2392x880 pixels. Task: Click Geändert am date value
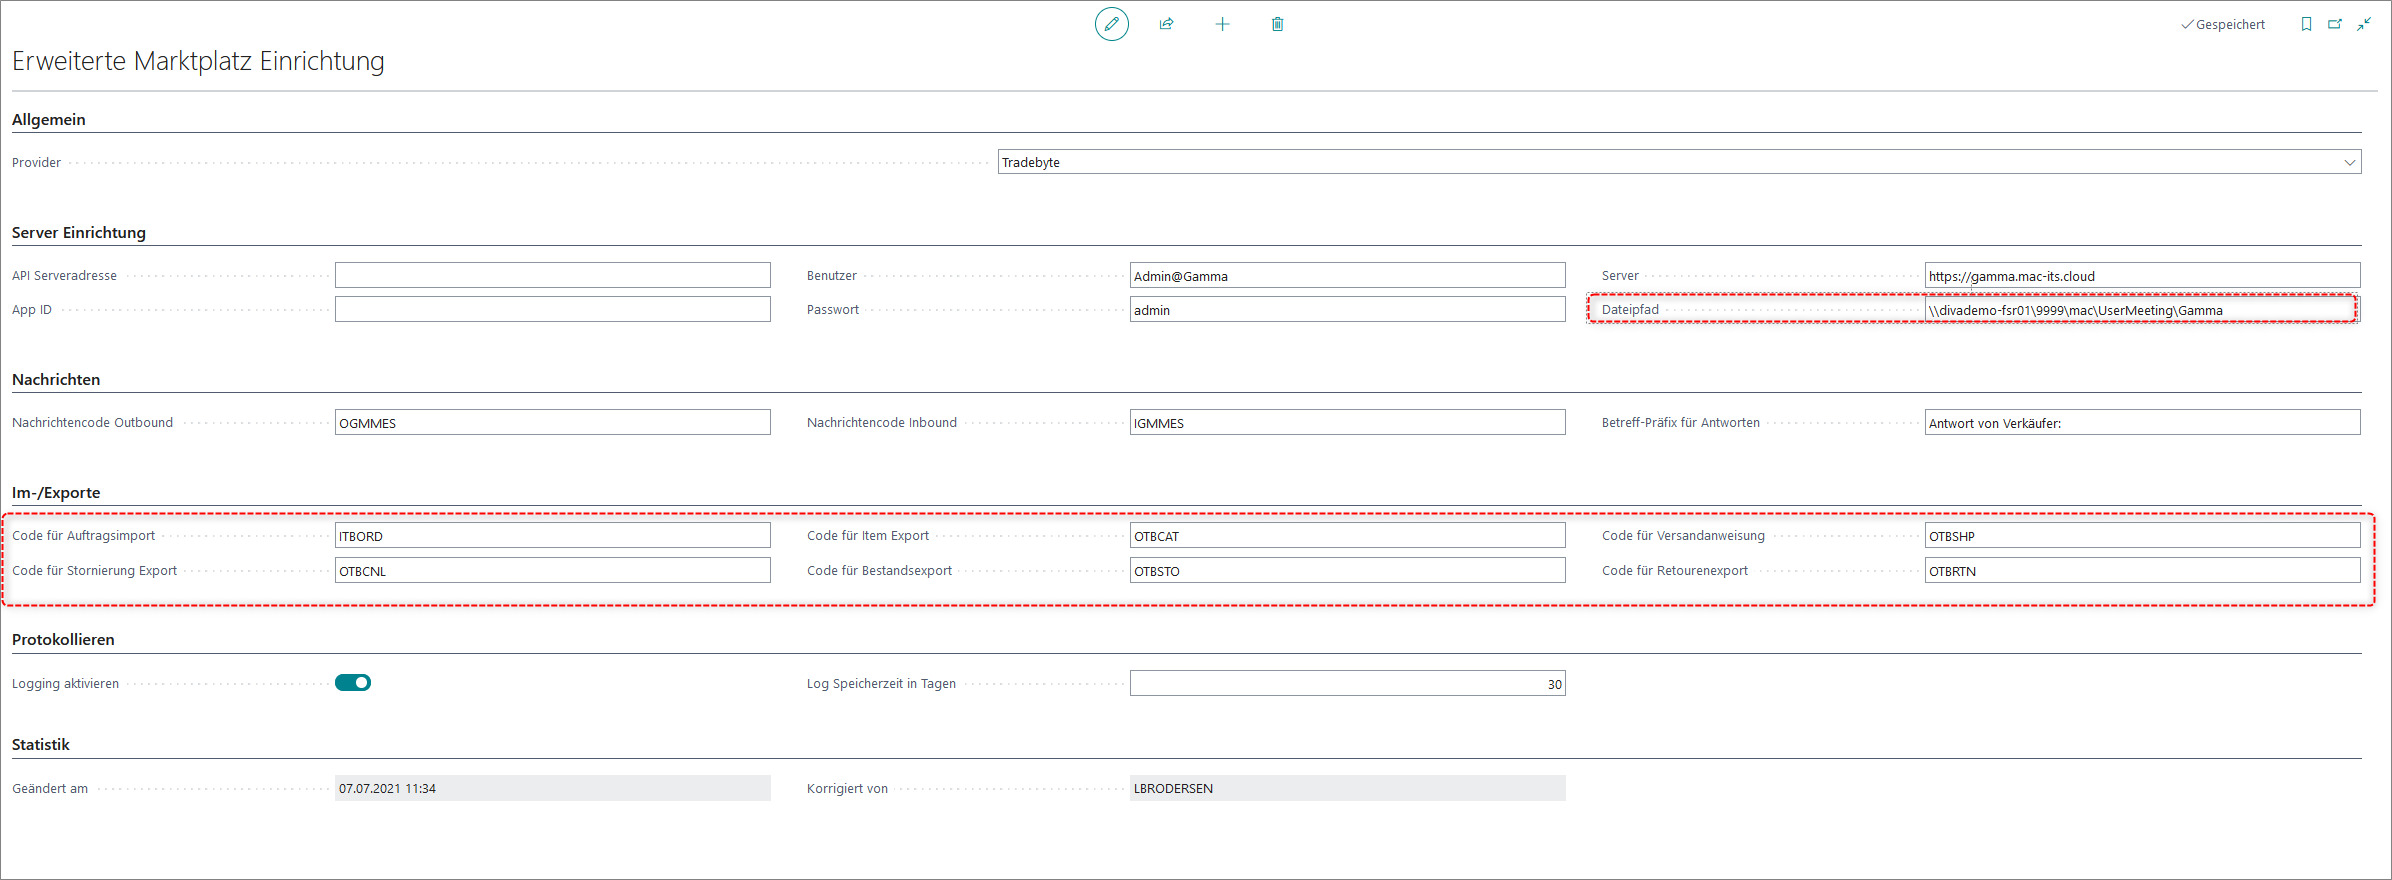pyautogui.click(x=553, y=788)
